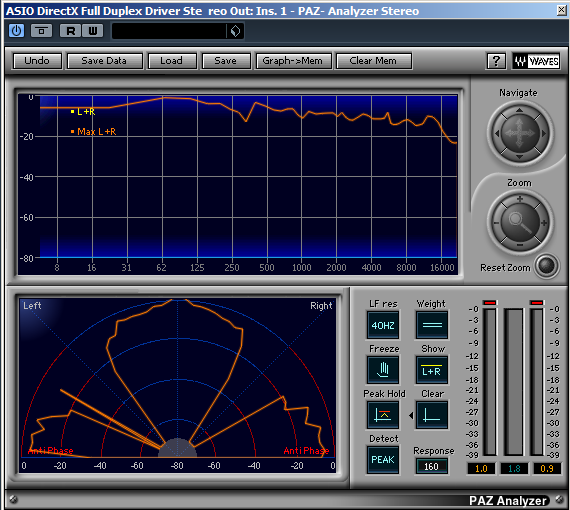Navigate down with the bottom arrow
This screenshot has height=510, width=570.
tap(519, 157)
